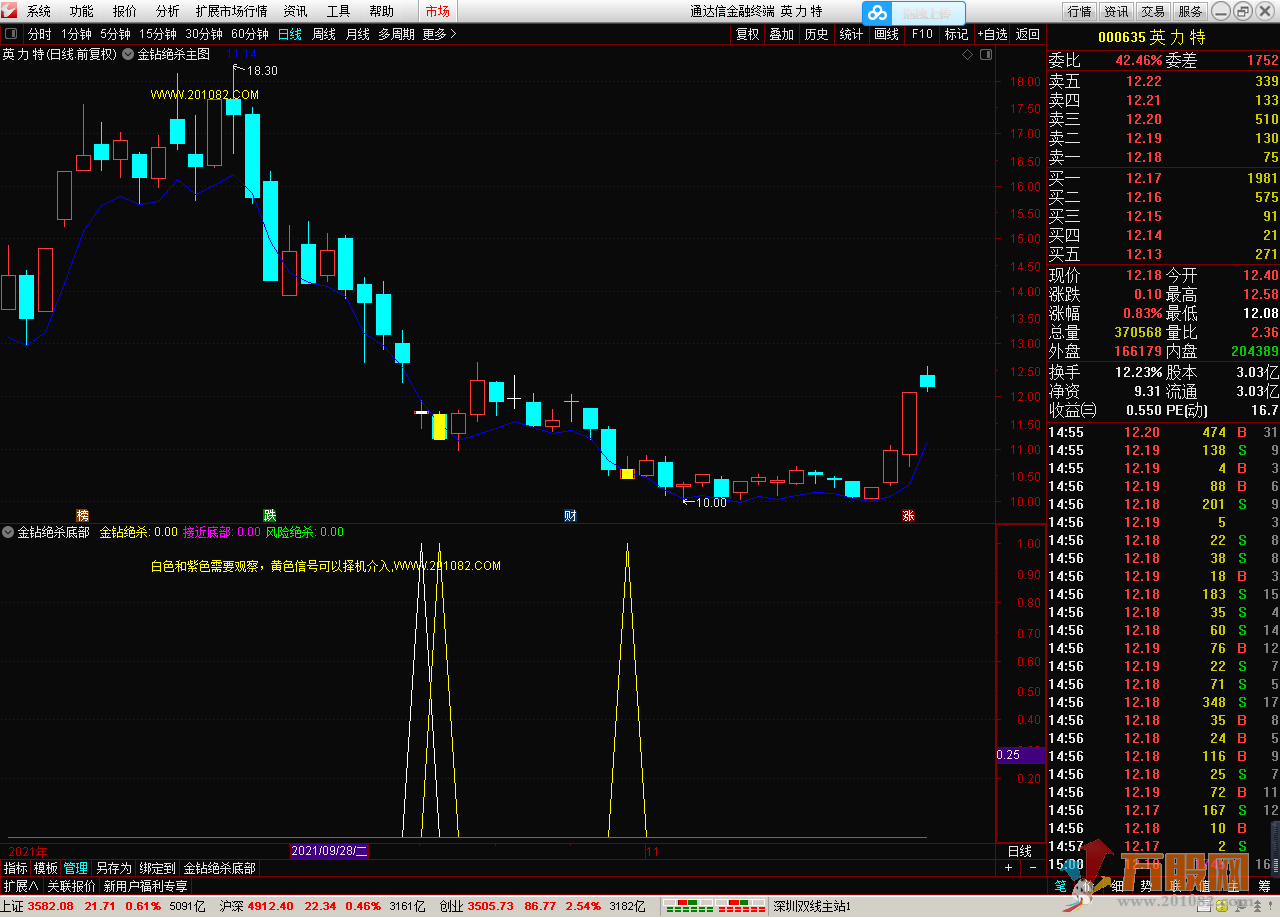
Task: Add the stock with the +自选 button
Action: (x=992, y=34)
